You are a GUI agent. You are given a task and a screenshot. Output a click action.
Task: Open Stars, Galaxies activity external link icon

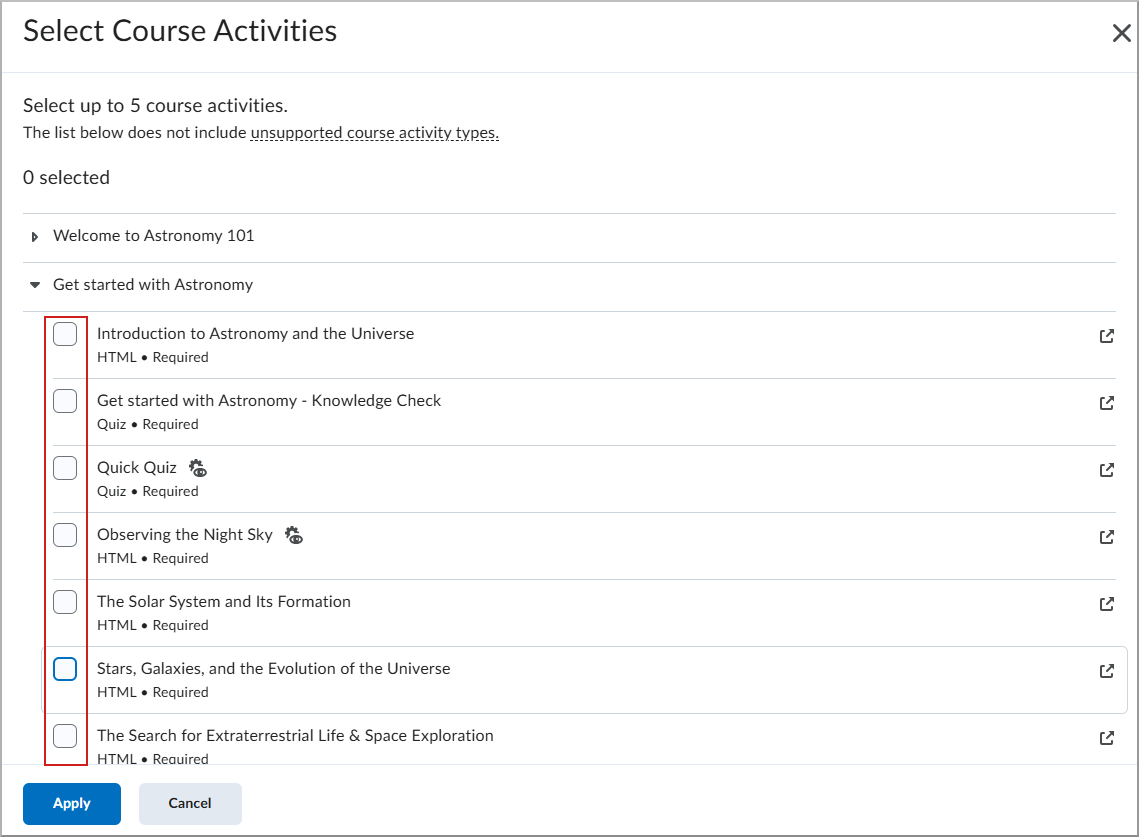pyautogui.click(x=1106, y=671)
